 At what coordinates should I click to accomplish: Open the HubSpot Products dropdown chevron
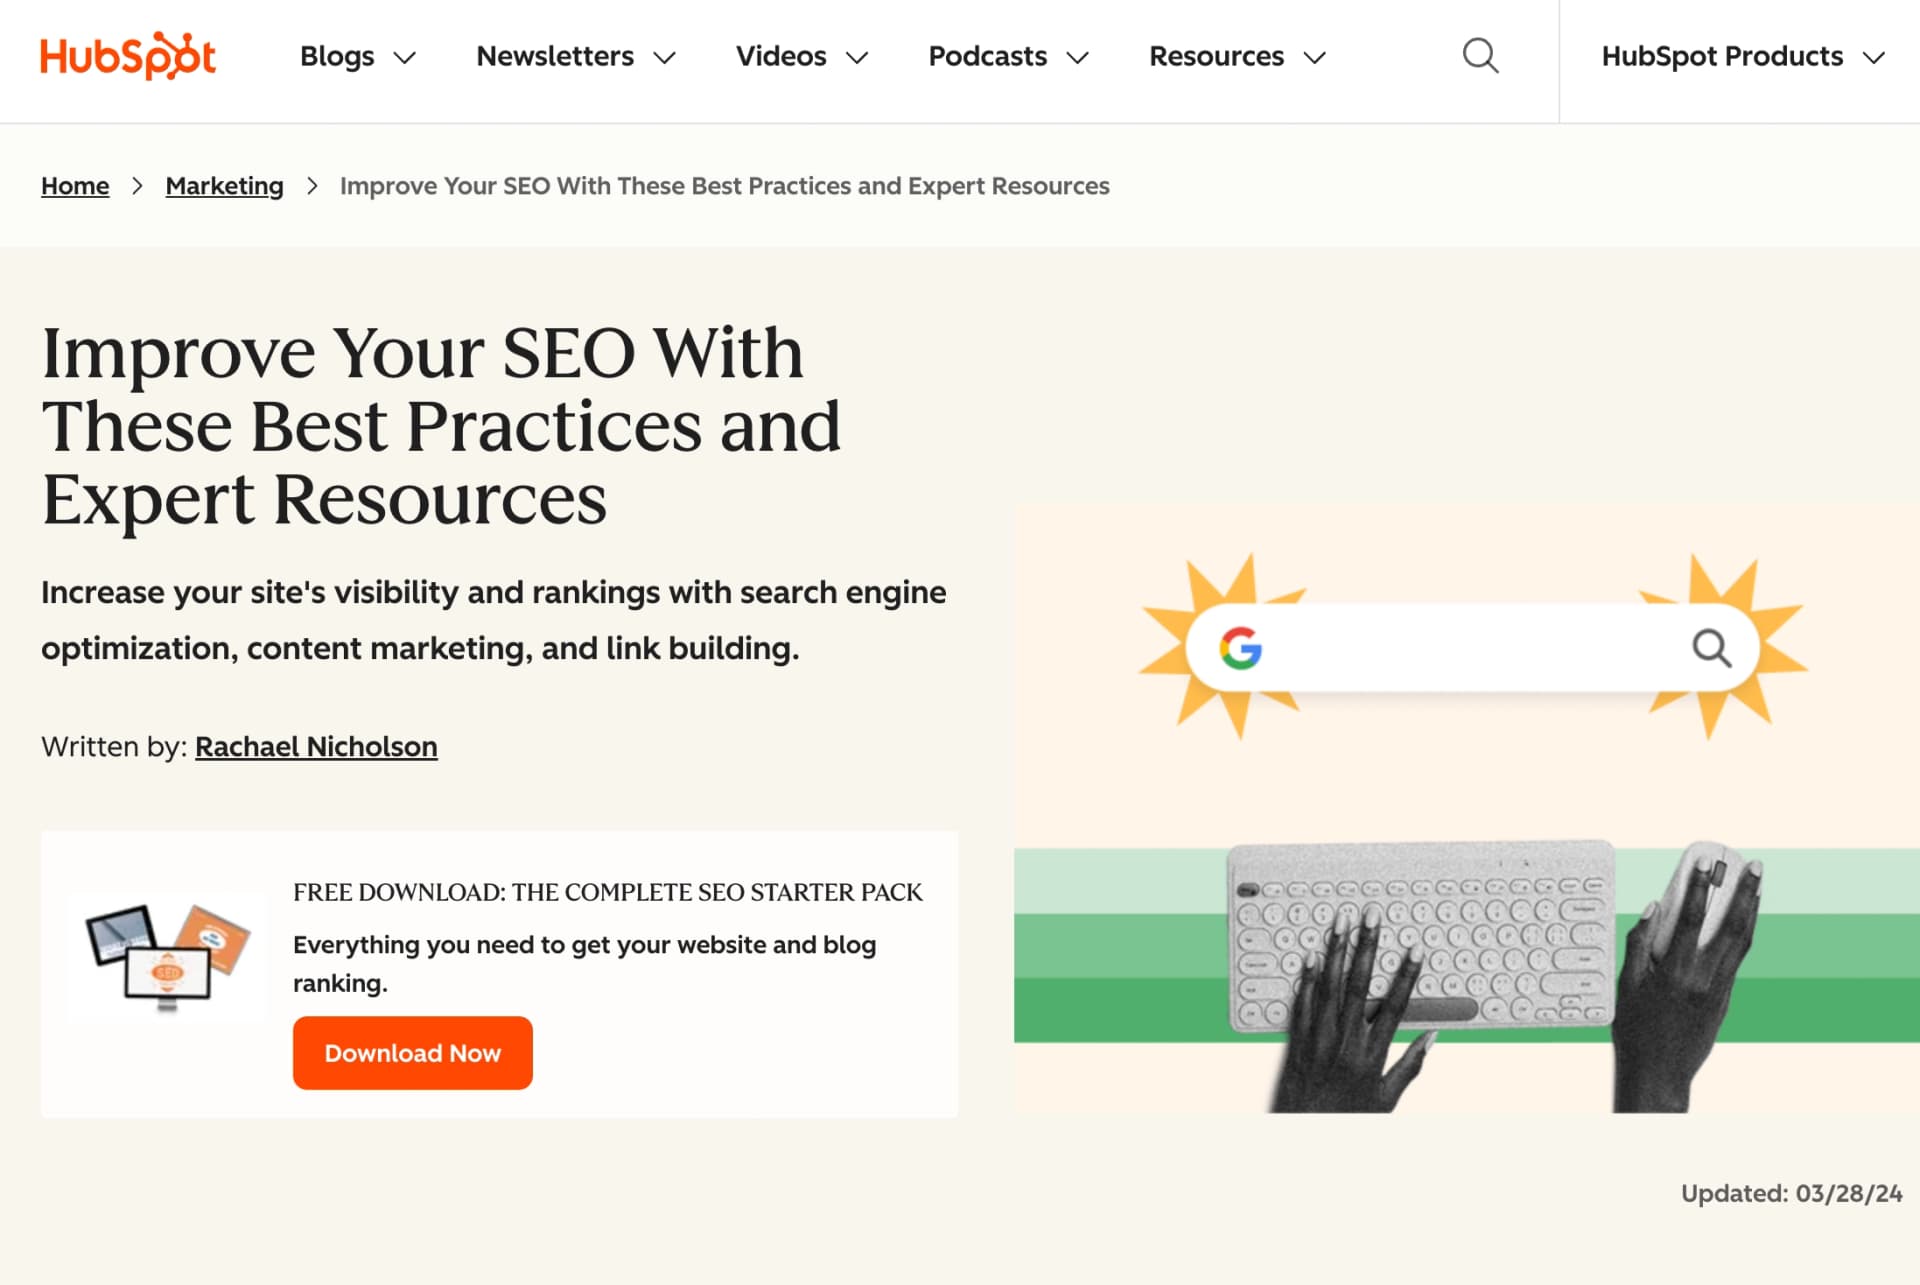(x=1873, y=58)
